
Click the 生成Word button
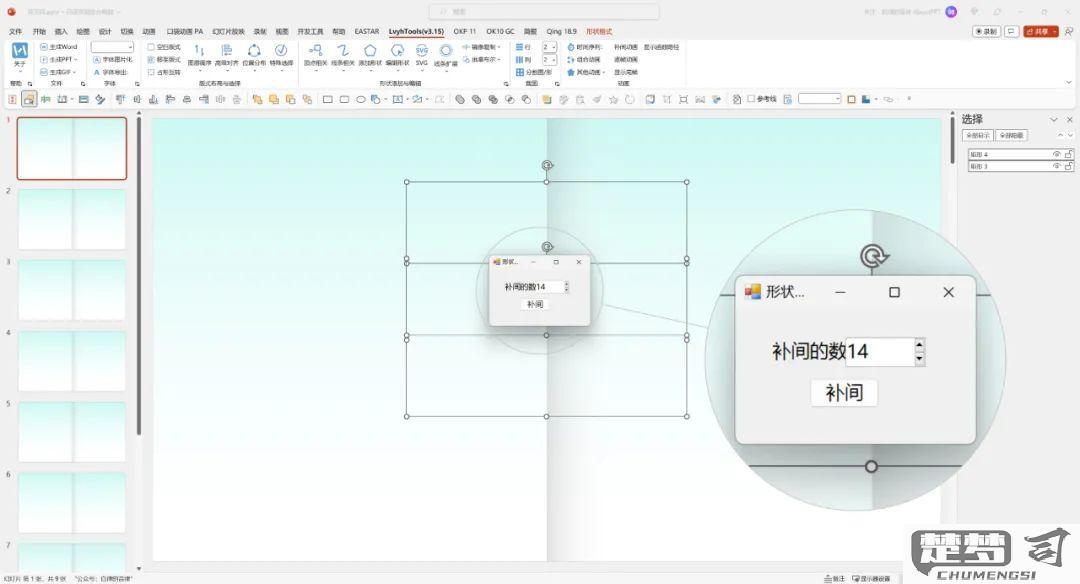(x=59, y=47)
